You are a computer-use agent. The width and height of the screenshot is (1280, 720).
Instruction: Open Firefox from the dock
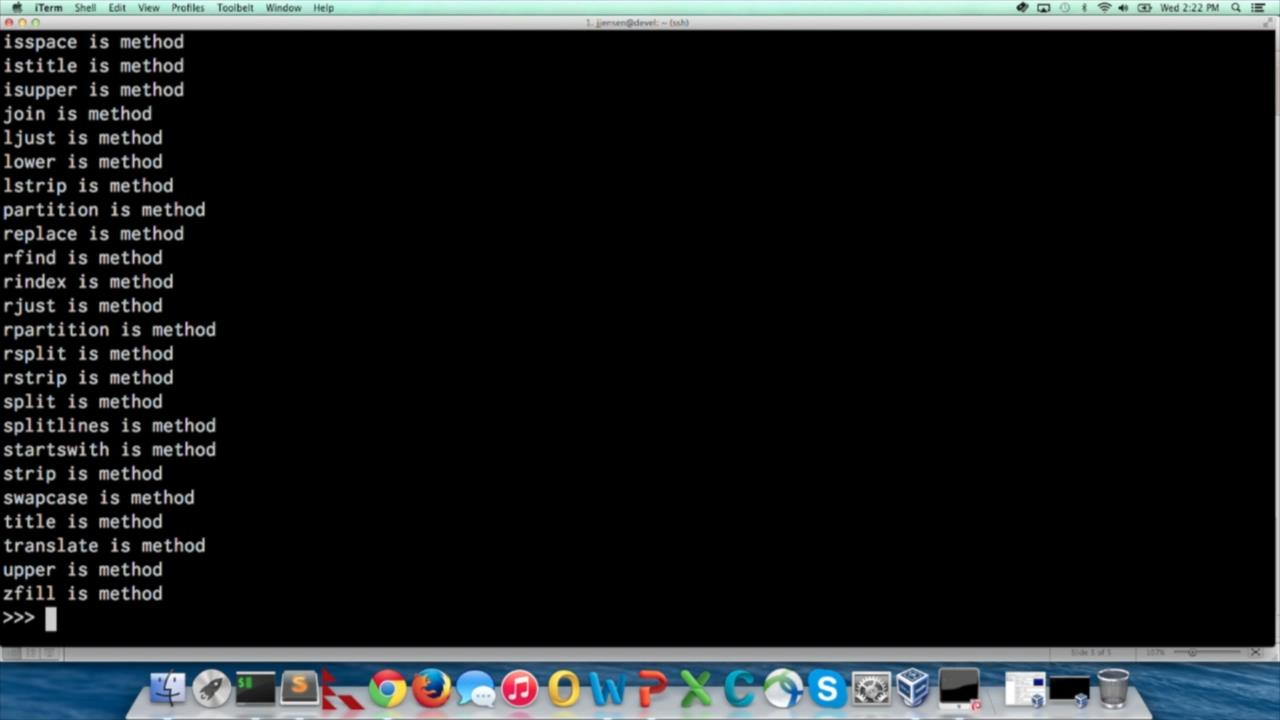tap(431, 688)
